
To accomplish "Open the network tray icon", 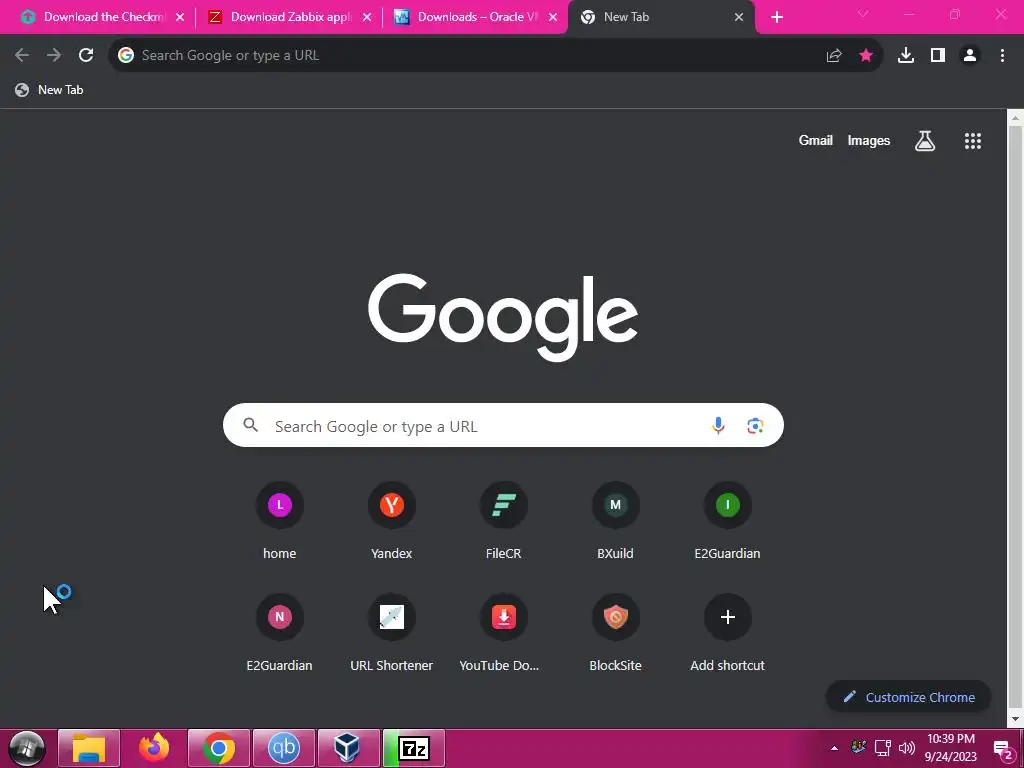I will [x=882, y=748].
